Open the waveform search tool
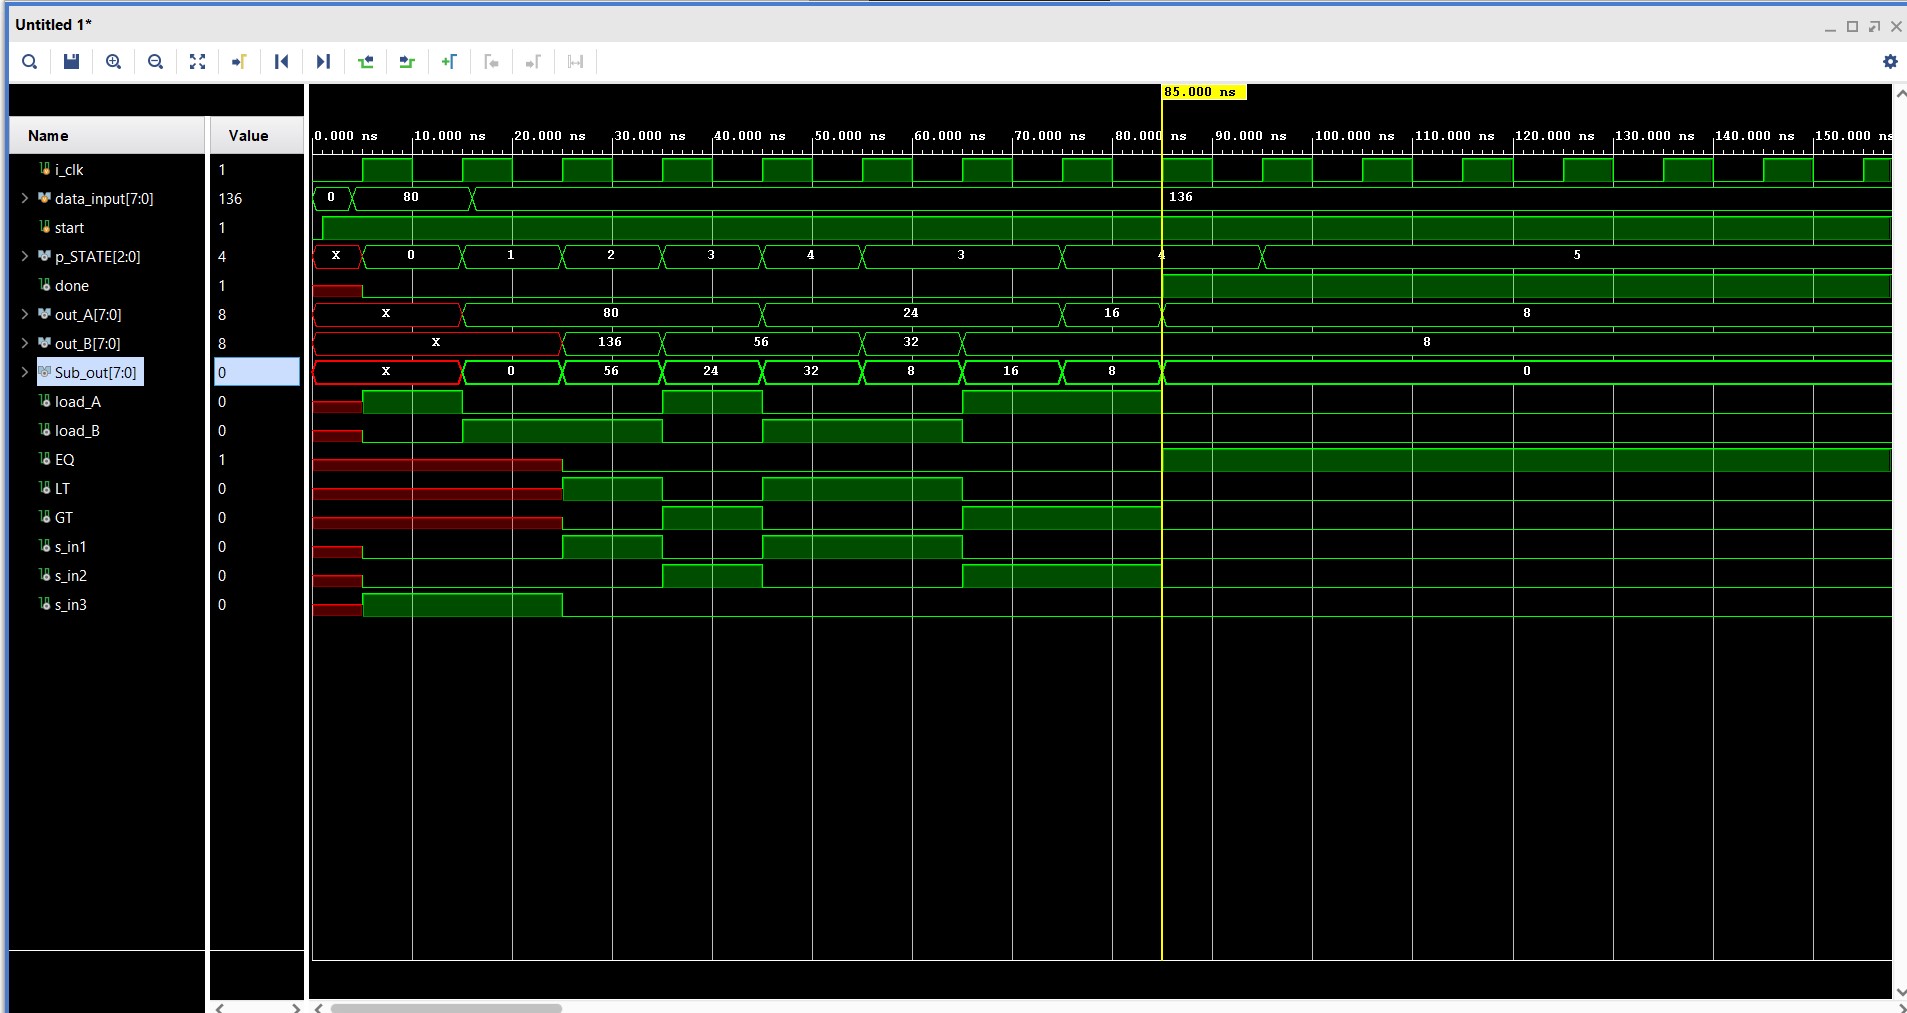This screenshot has height=1013, width=1907. click(x=29, y=61)
